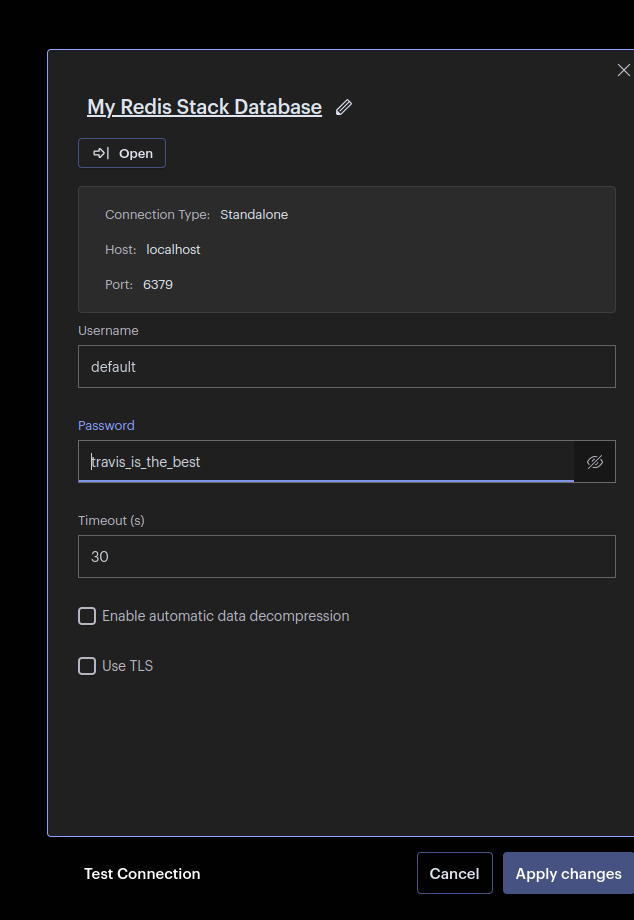This screenshot has width=634, height=920.
Task: Check the Use TLS option
Action: coord(87,666)
